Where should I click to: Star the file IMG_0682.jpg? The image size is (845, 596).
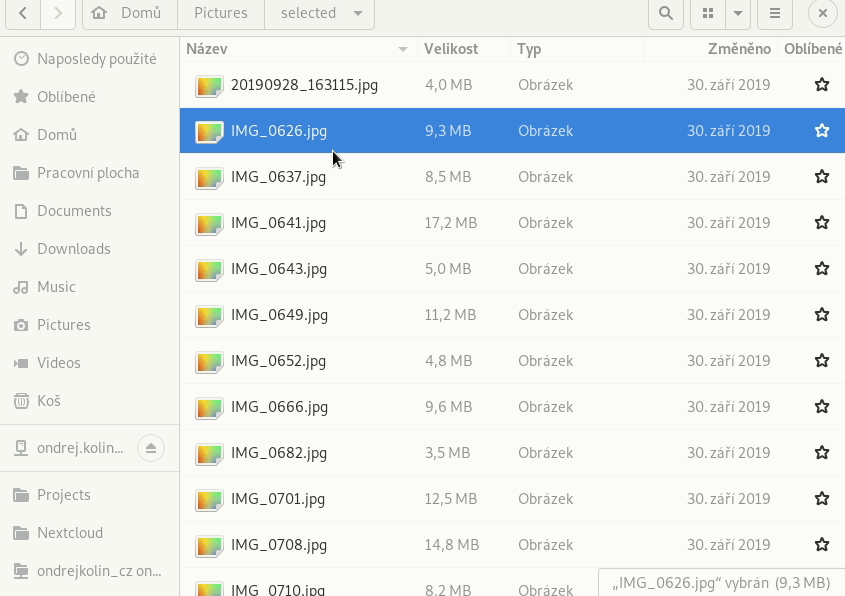tap(822, 453)
